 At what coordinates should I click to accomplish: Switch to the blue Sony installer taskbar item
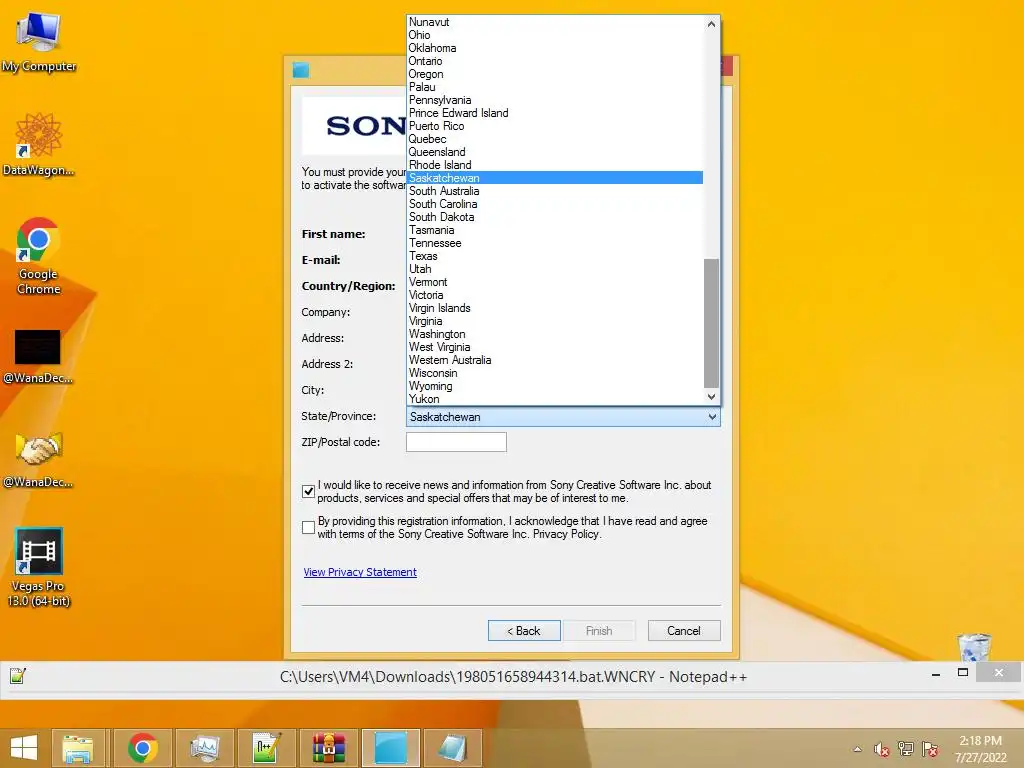(x=391, y=748)
